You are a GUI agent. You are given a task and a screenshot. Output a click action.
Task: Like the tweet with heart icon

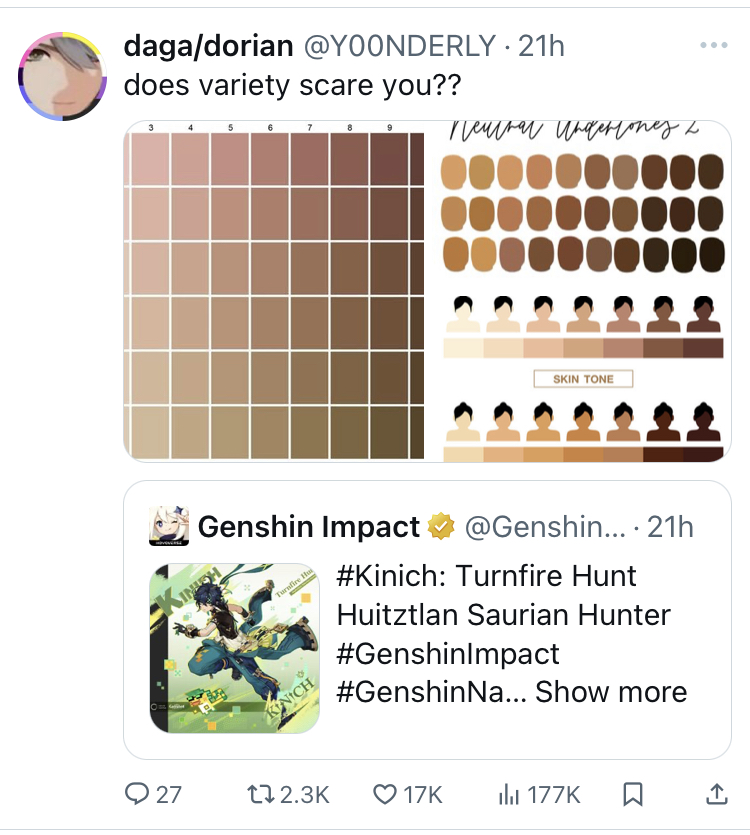click(385, 794)
